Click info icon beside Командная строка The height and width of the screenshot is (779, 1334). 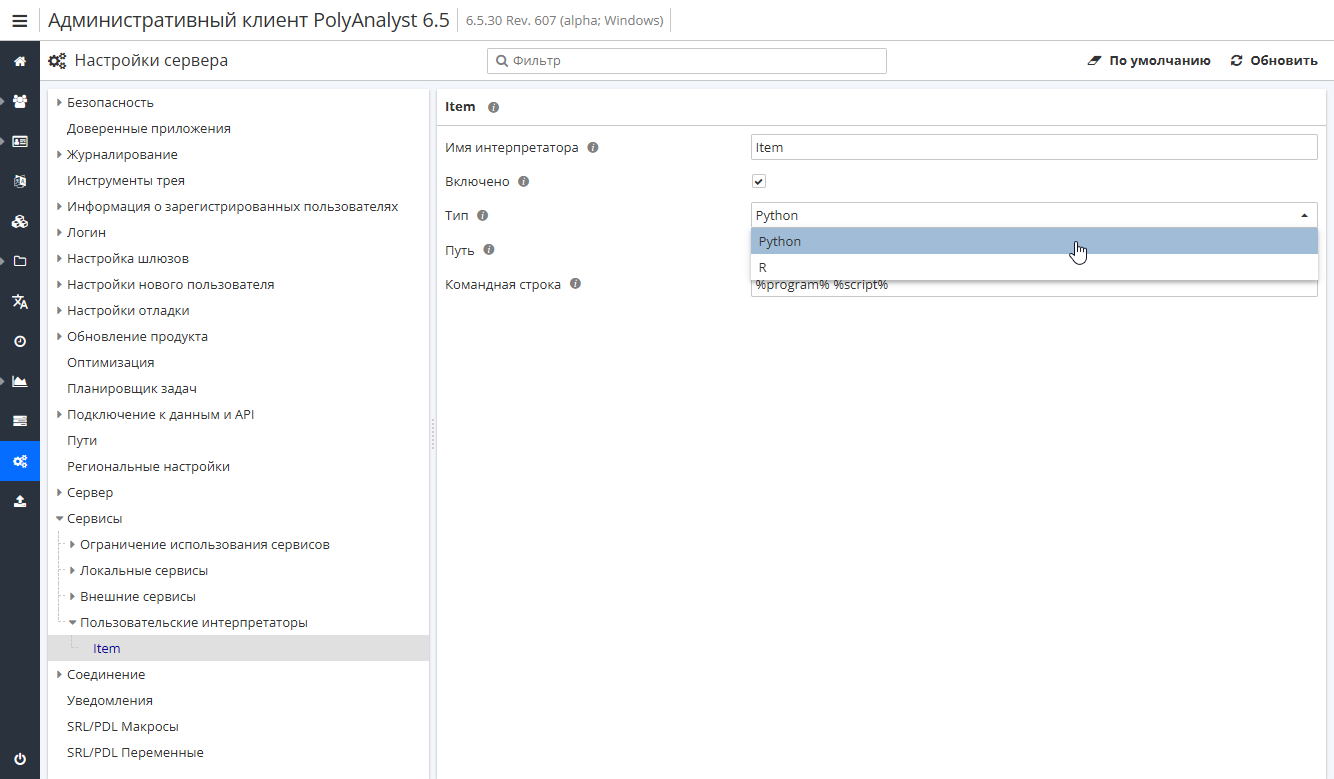[x=575, y=283]
